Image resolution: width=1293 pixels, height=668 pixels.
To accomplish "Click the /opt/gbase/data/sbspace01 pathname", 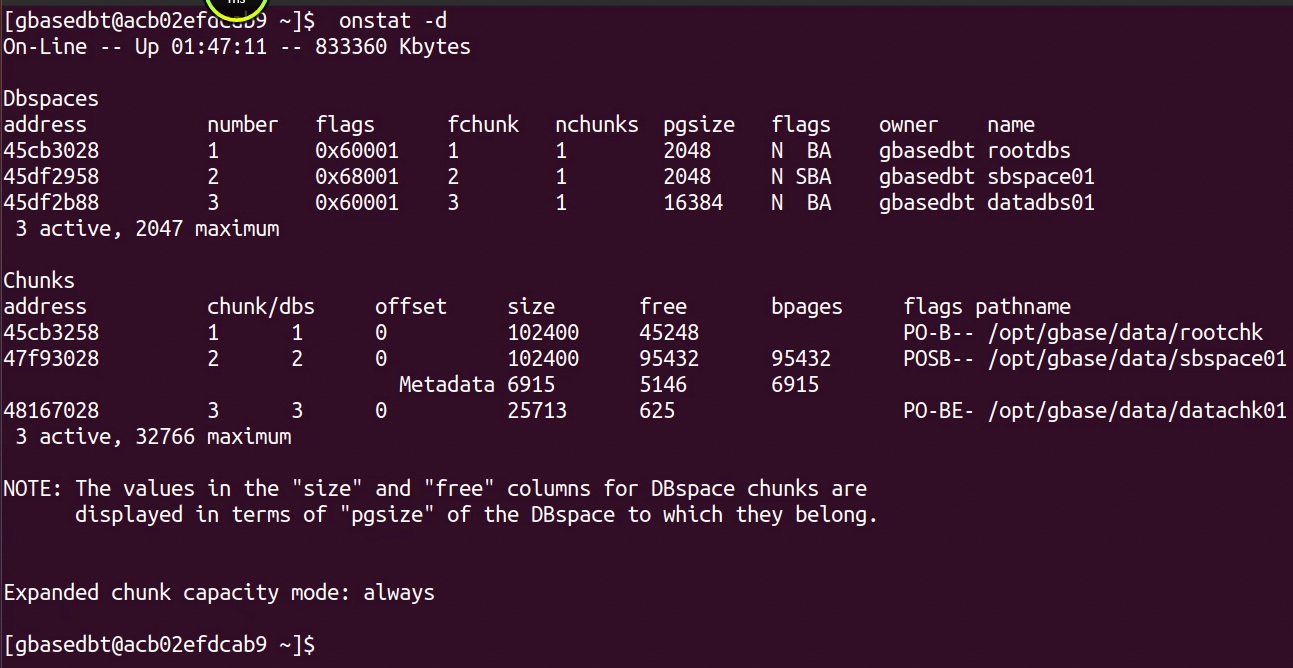I will click(1137, 359).
